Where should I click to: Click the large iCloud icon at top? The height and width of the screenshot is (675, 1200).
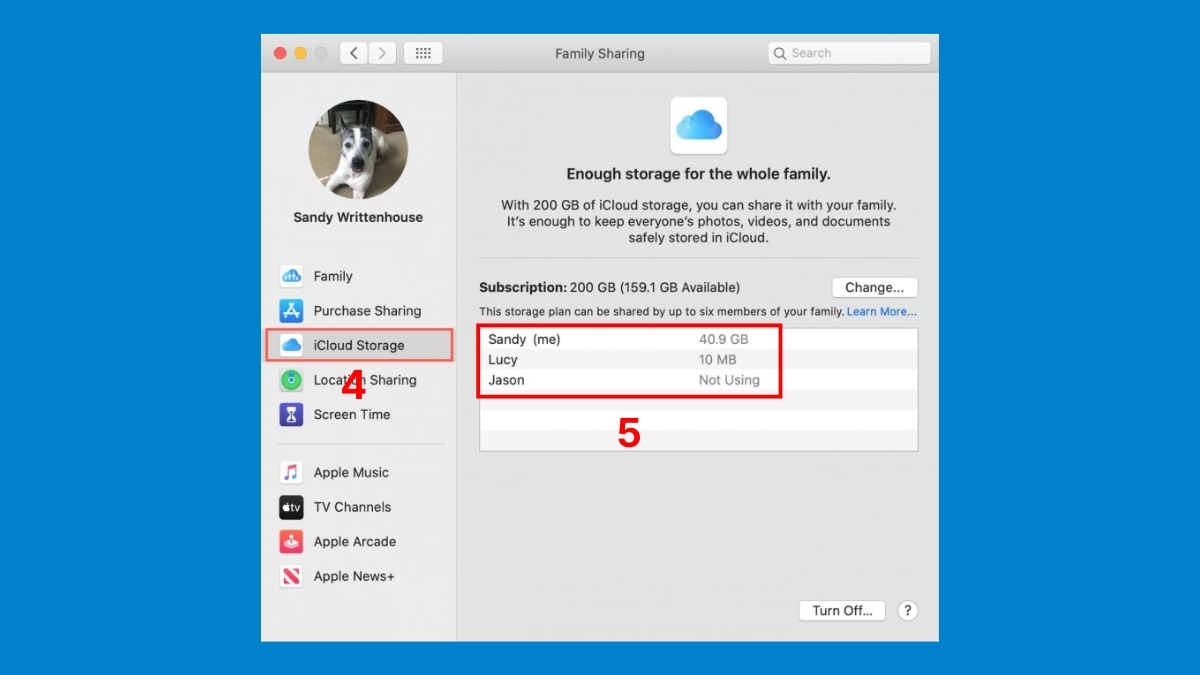tap(699, 125)
